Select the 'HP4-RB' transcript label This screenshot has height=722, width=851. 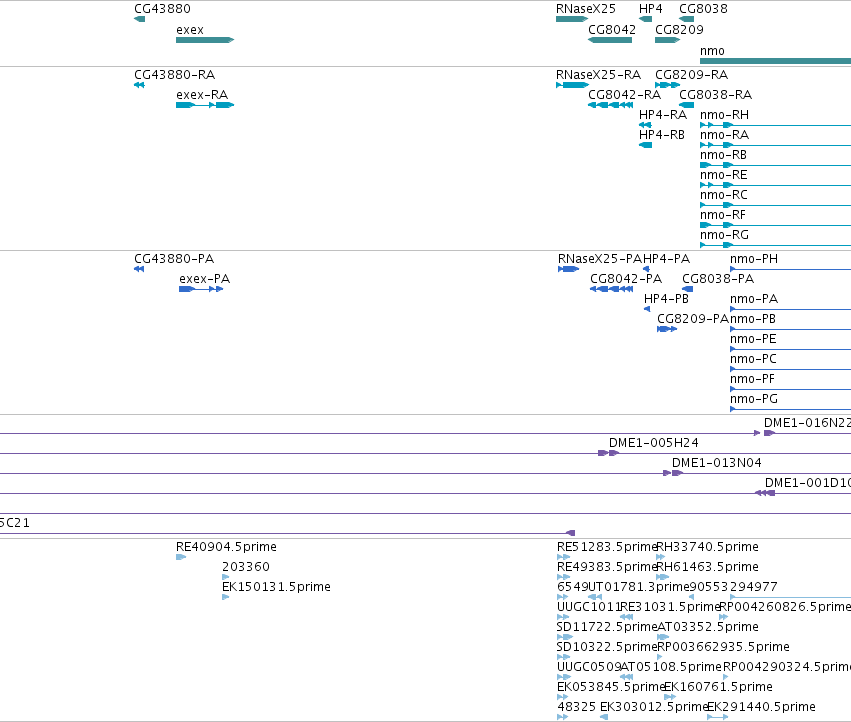tap(662, 135)
